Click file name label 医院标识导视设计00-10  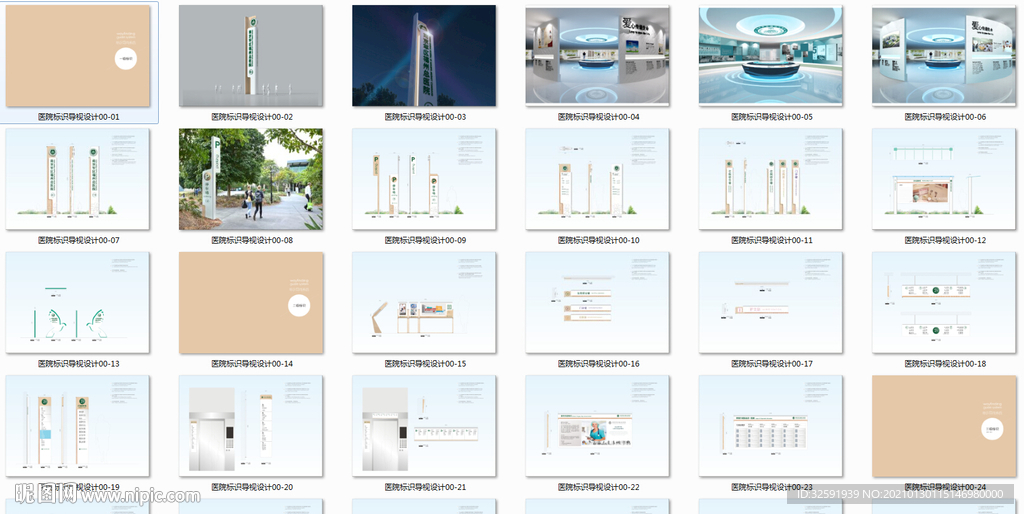coord(598,241)
